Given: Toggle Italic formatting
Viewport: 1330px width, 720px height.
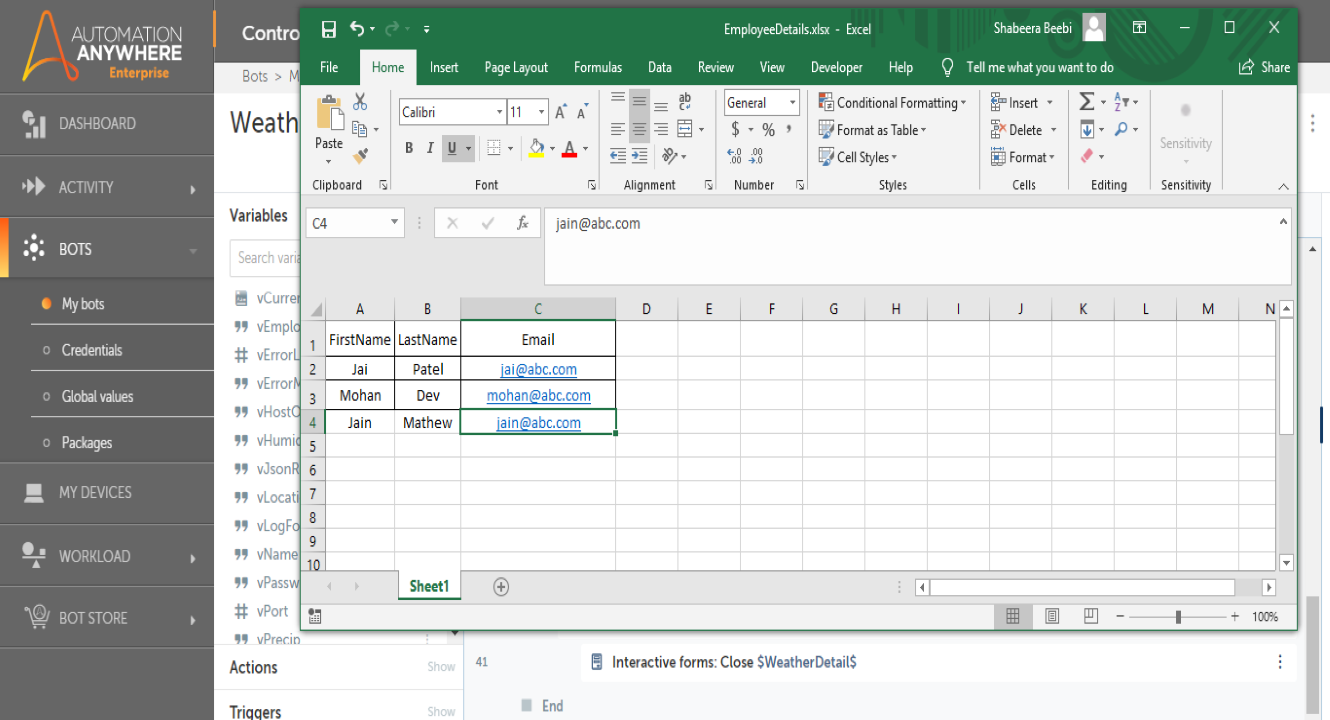Looking at the screenshot, I should coord(430,148).
